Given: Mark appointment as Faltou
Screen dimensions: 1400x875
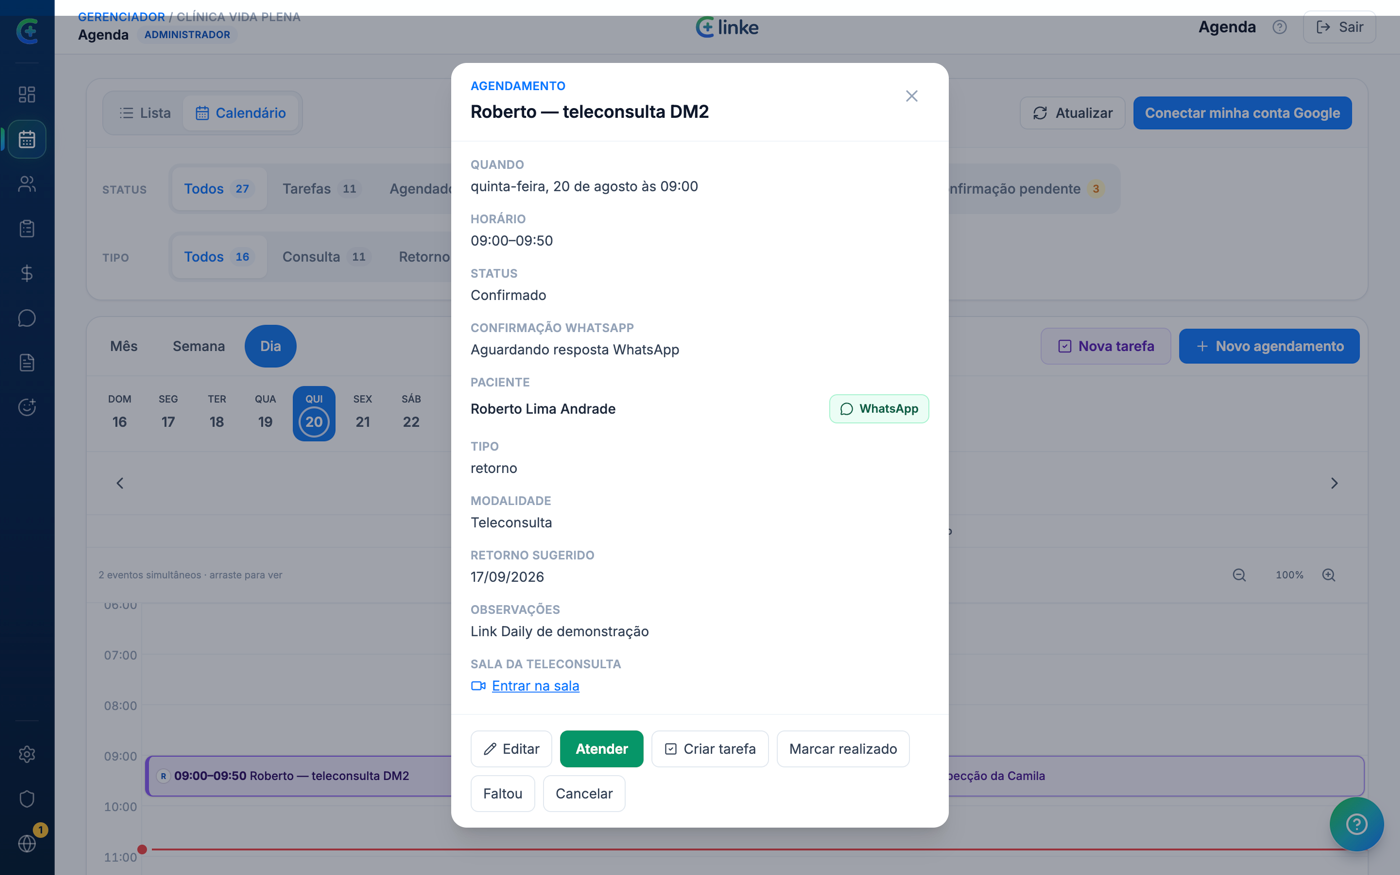Looking at the screenshot, I should click(503, 794).
